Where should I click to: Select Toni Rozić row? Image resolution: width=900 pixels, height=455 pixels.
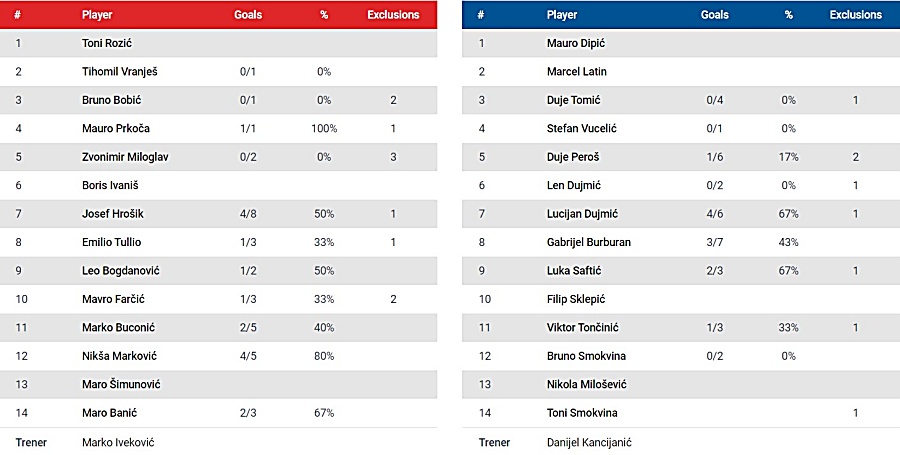click(x=106, y=43)
